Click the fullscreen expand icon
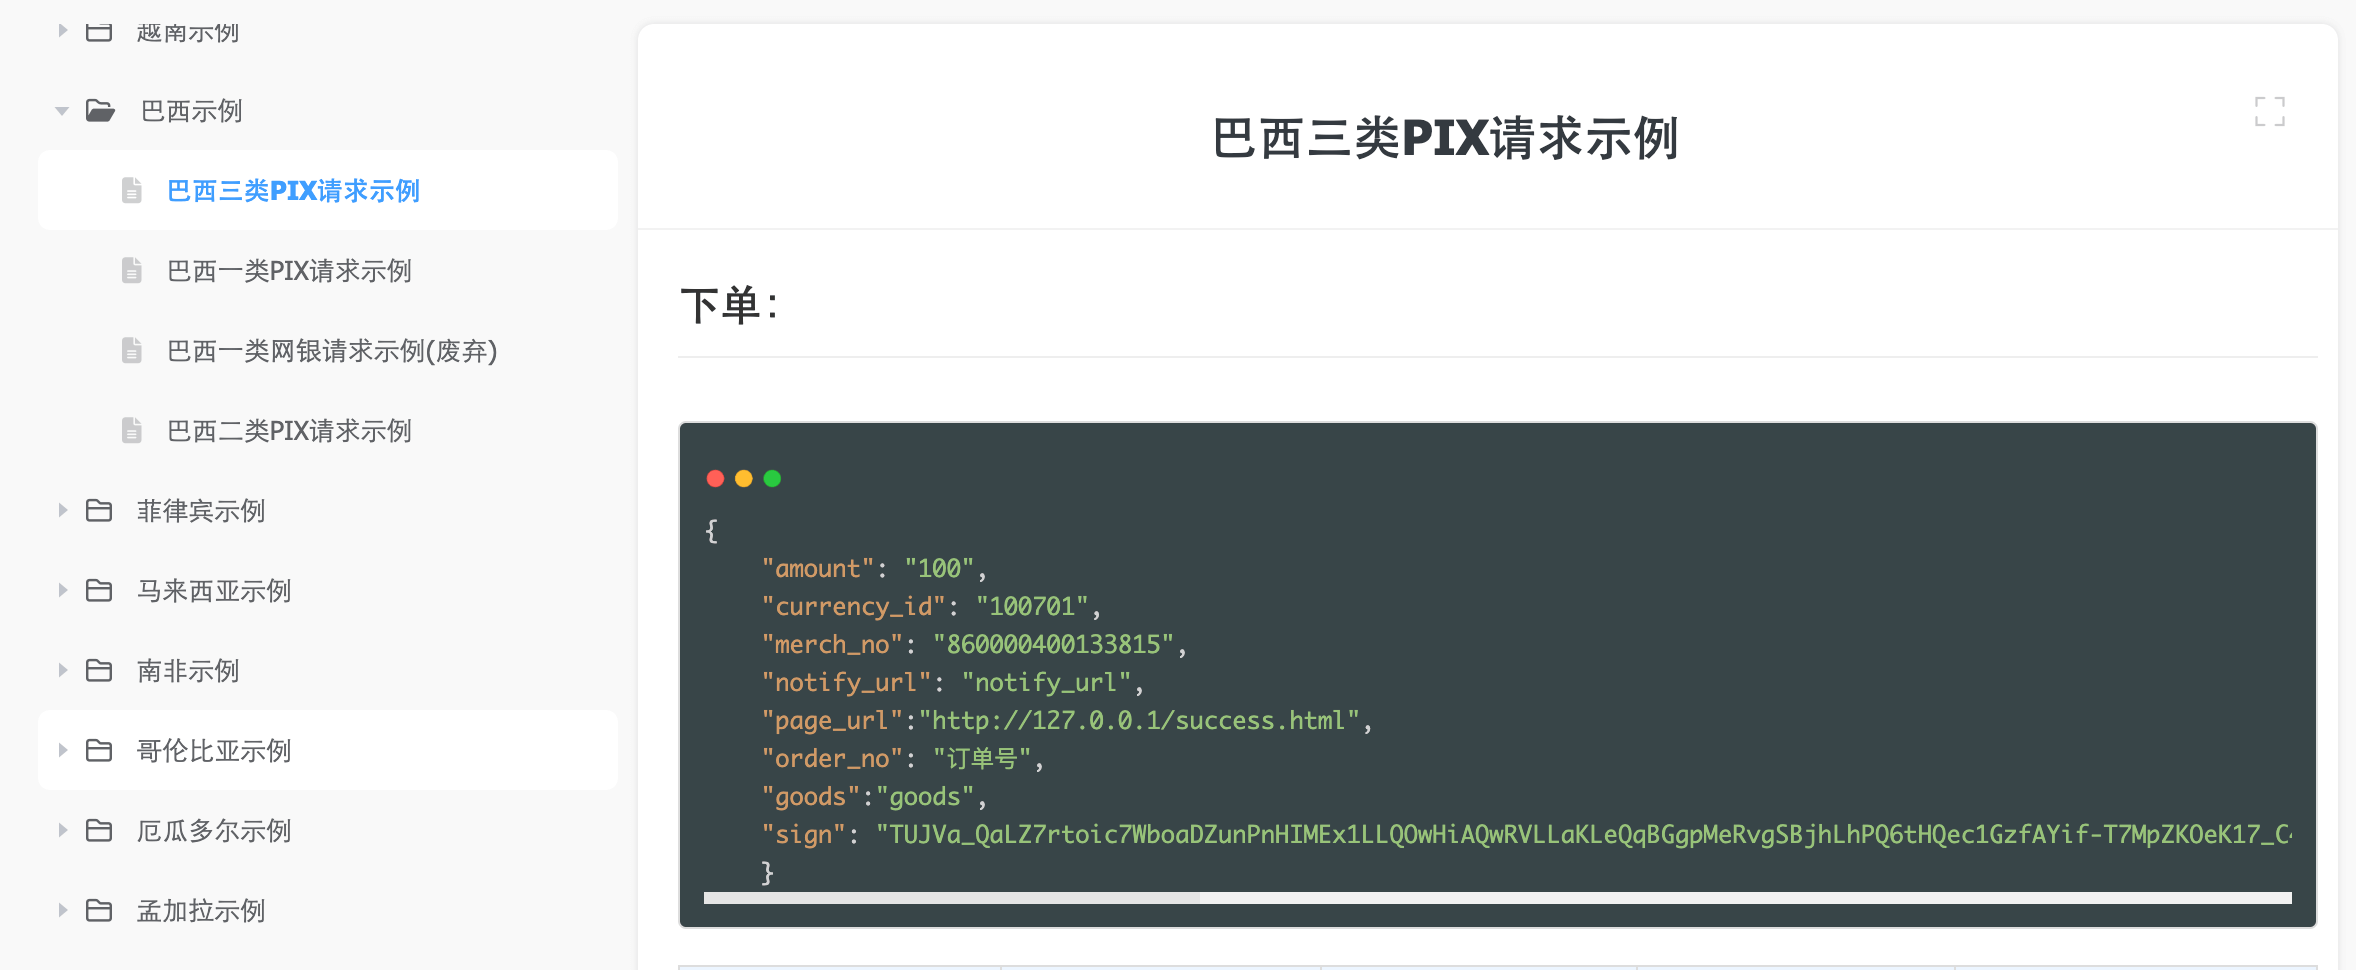 pyautogui.click(x=2269, y=111)
